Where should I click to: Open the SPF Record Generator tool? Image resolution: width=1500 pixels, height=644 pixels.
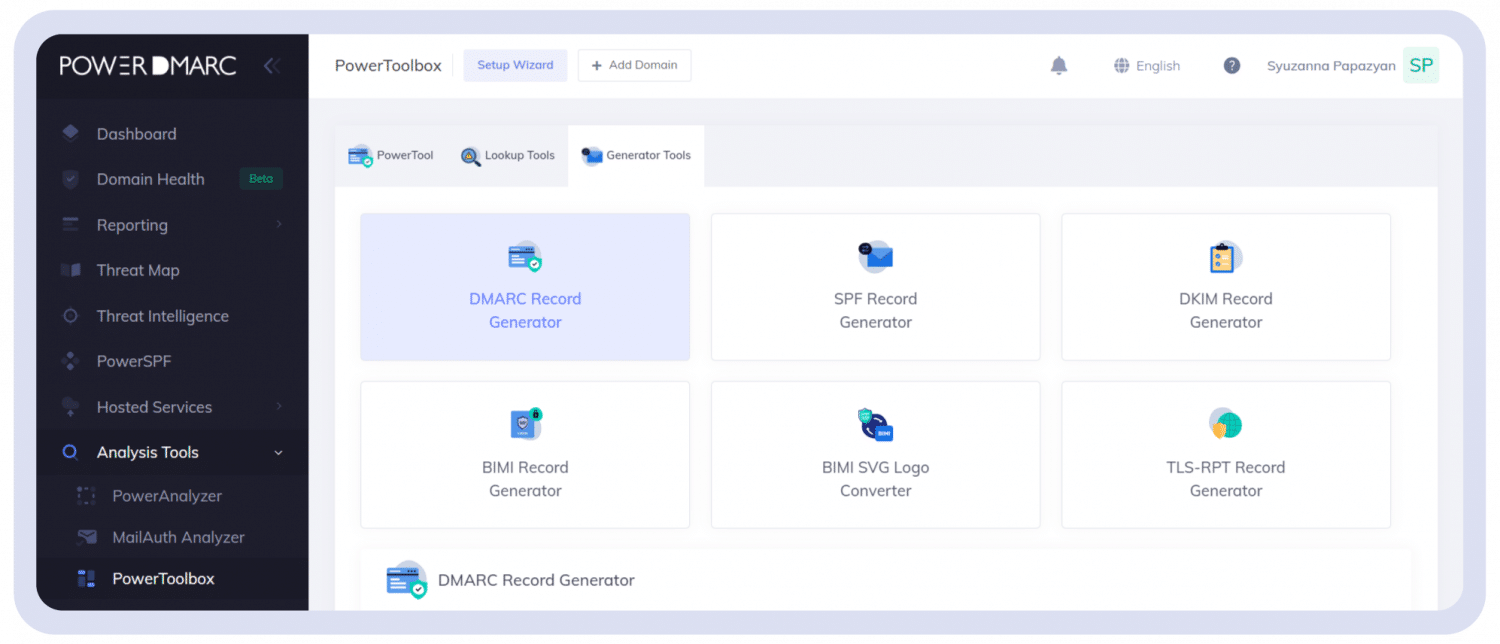pyautogui.click(x=875, y=287)
